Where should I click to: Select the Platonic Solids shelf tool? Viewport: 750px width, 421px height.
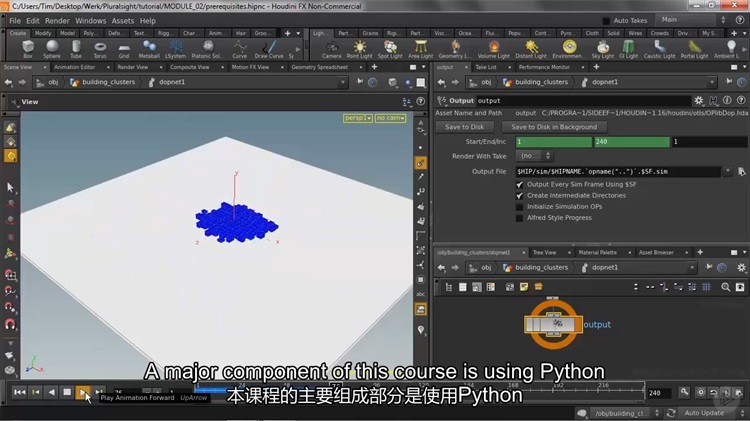pos(208,49)
